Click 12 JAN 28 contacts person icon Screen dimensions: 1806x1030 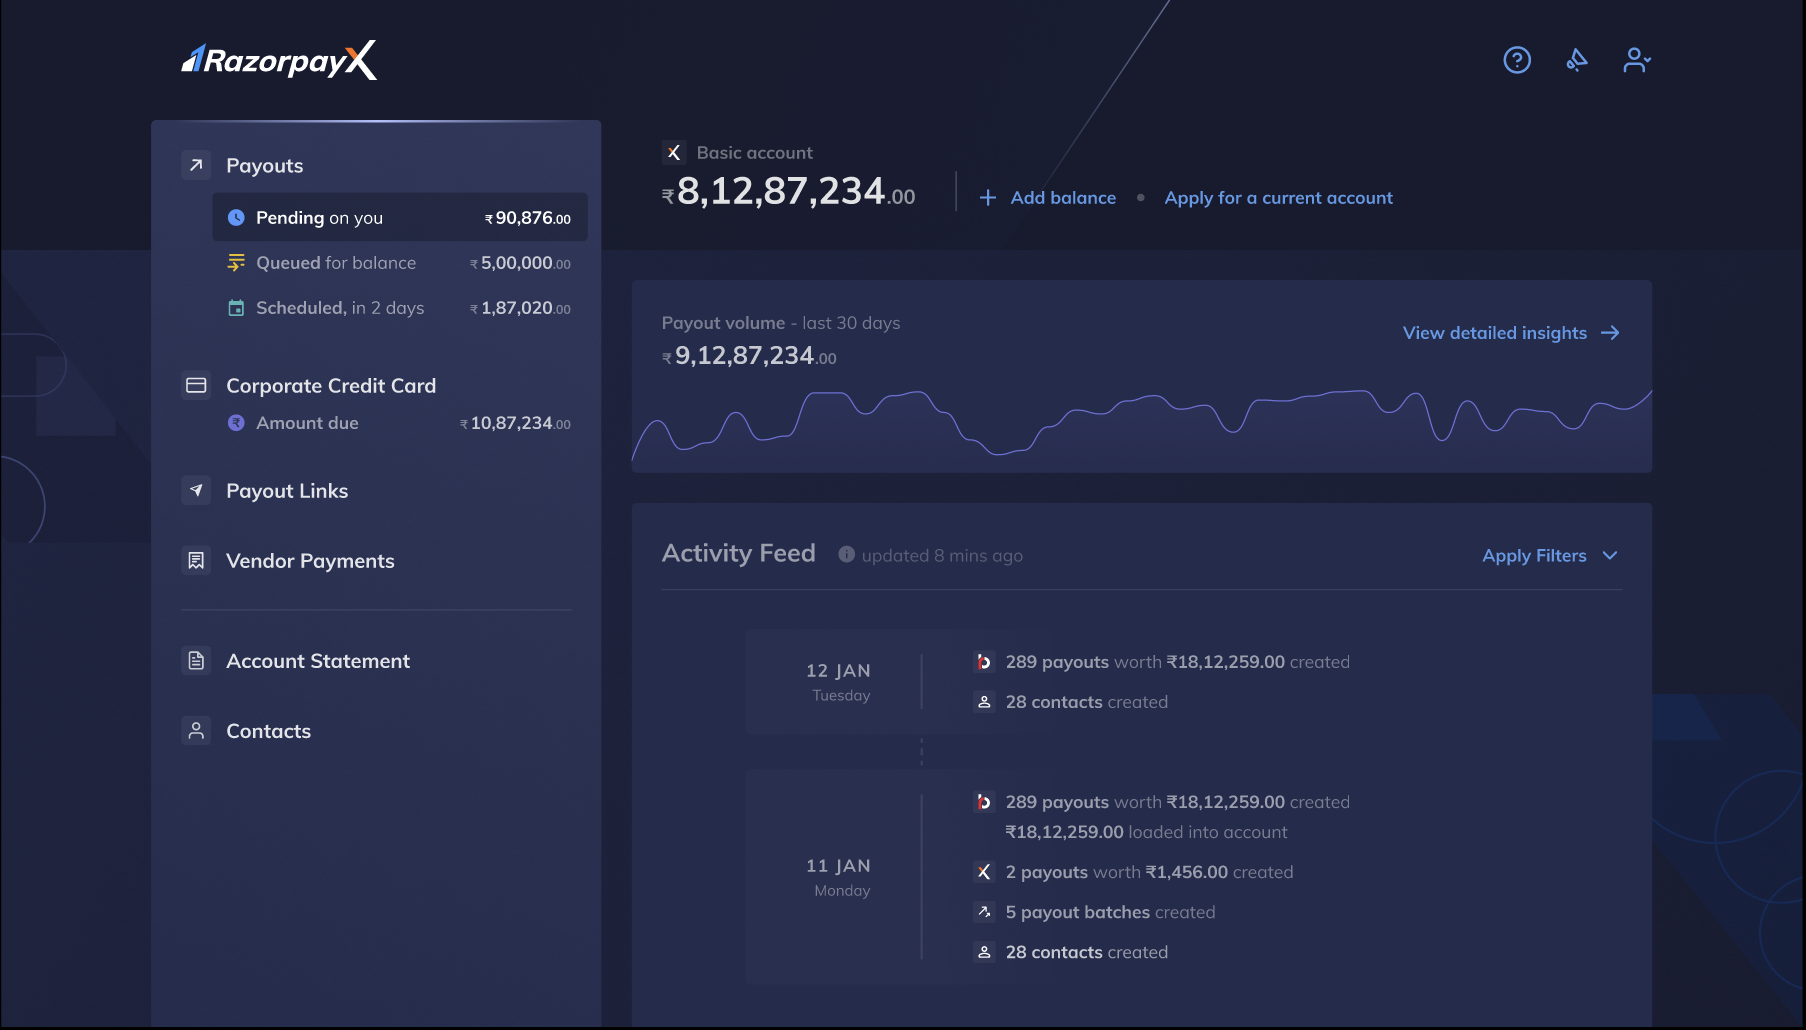(984, 702)
